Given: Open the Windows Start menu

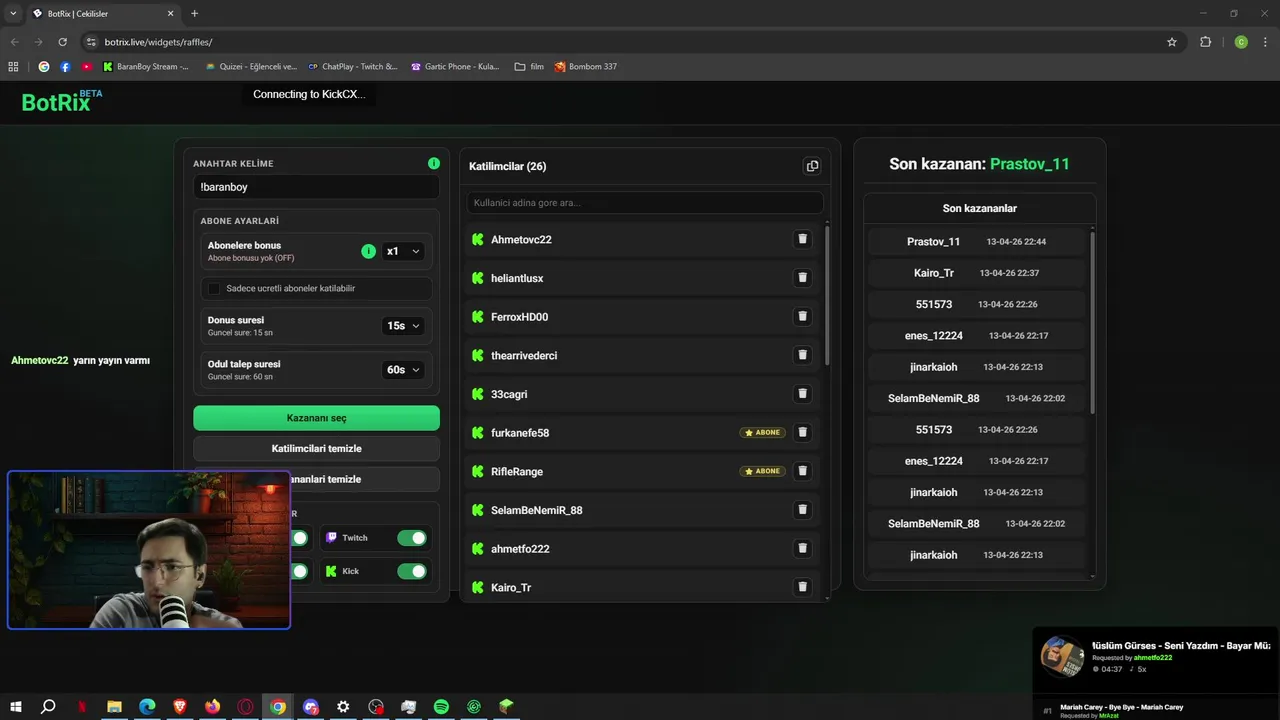Looking at the screenshot, I should pyautogui.click(x=16, y=707).
